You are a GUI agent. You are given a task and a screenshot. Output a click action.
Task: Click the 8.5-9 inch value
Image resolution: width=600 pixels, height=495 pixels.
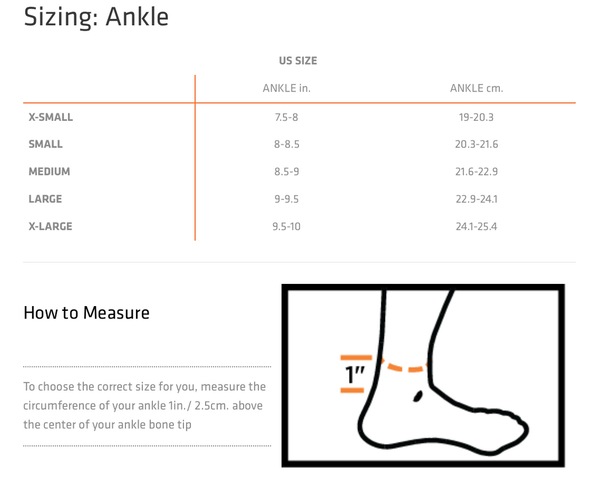(286, 171)
